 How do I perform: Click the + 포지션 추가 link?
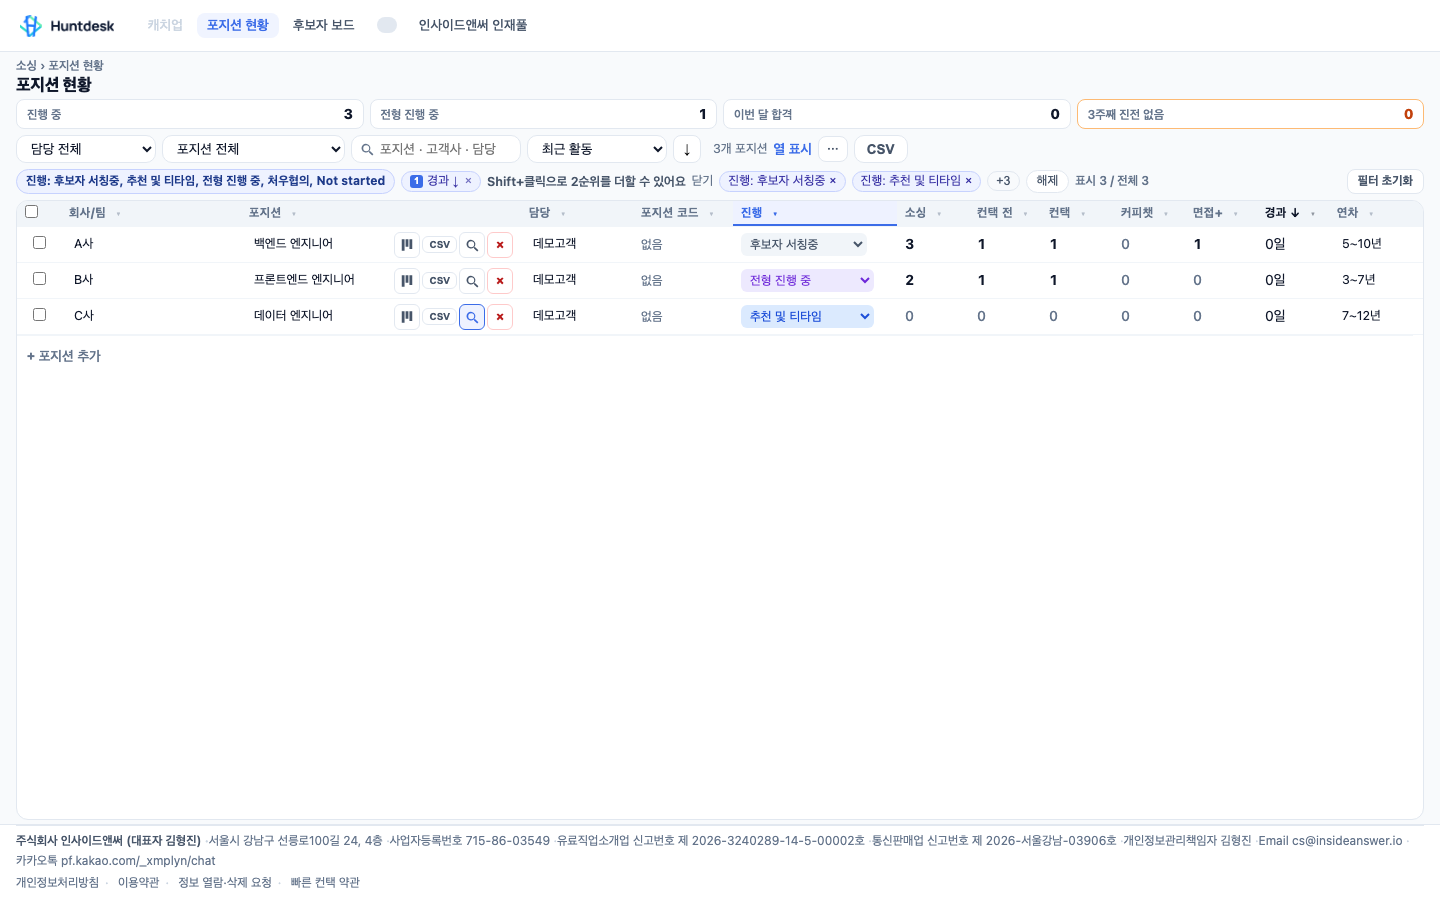64,356
